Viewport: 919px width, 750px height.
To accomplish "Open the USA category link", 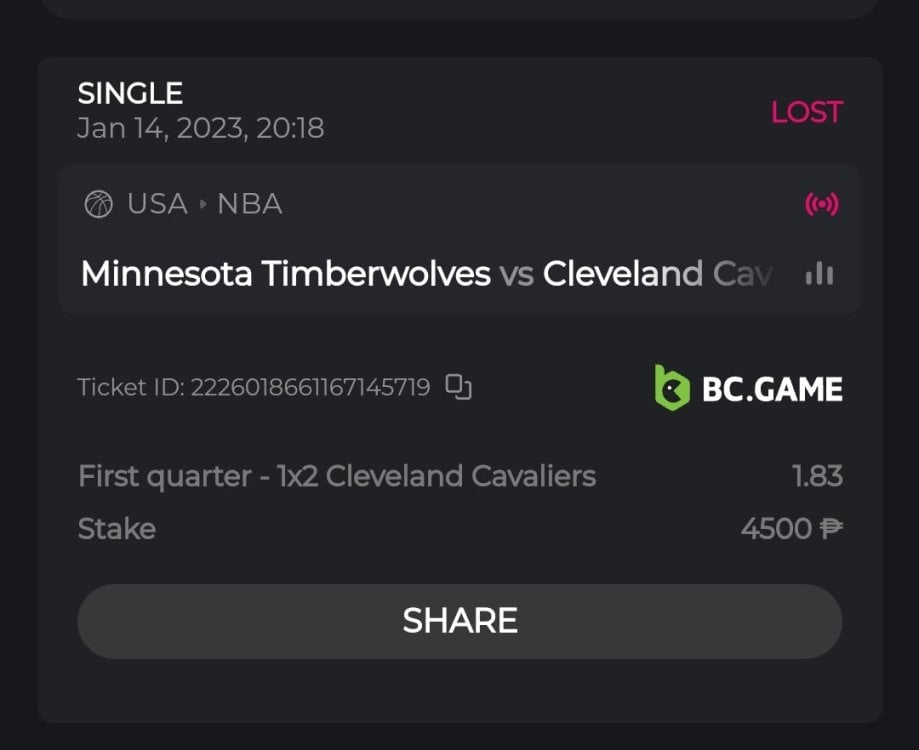I will pos(157,205).
